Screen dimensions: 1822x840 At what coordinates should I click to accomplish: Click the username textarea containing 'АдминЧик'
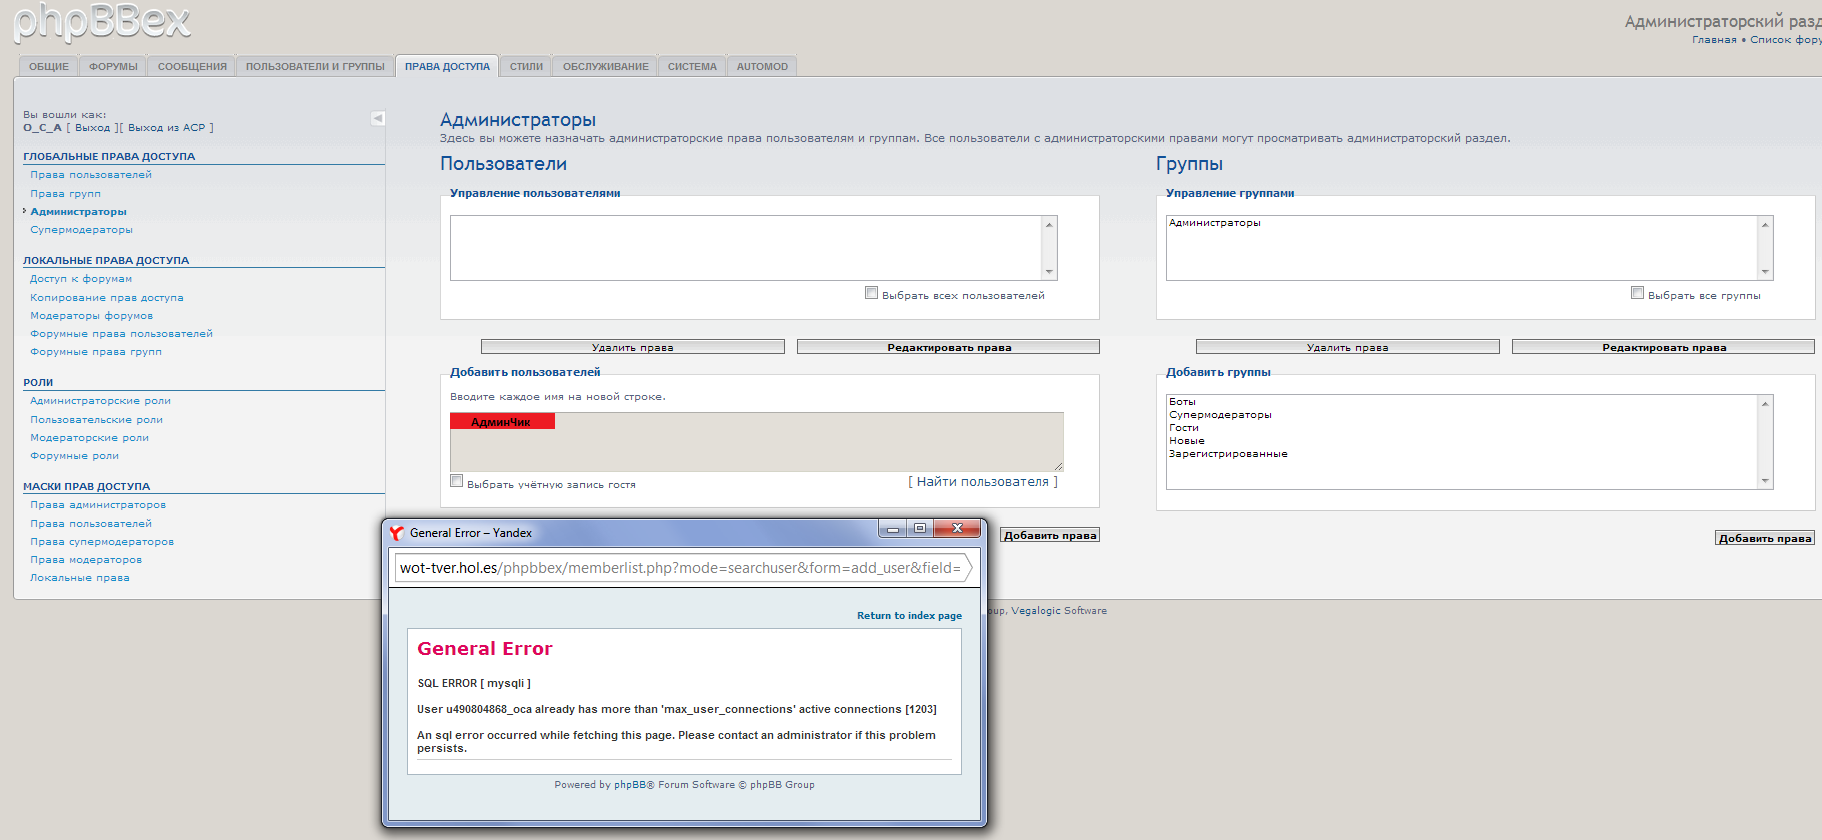pos(756,442)
